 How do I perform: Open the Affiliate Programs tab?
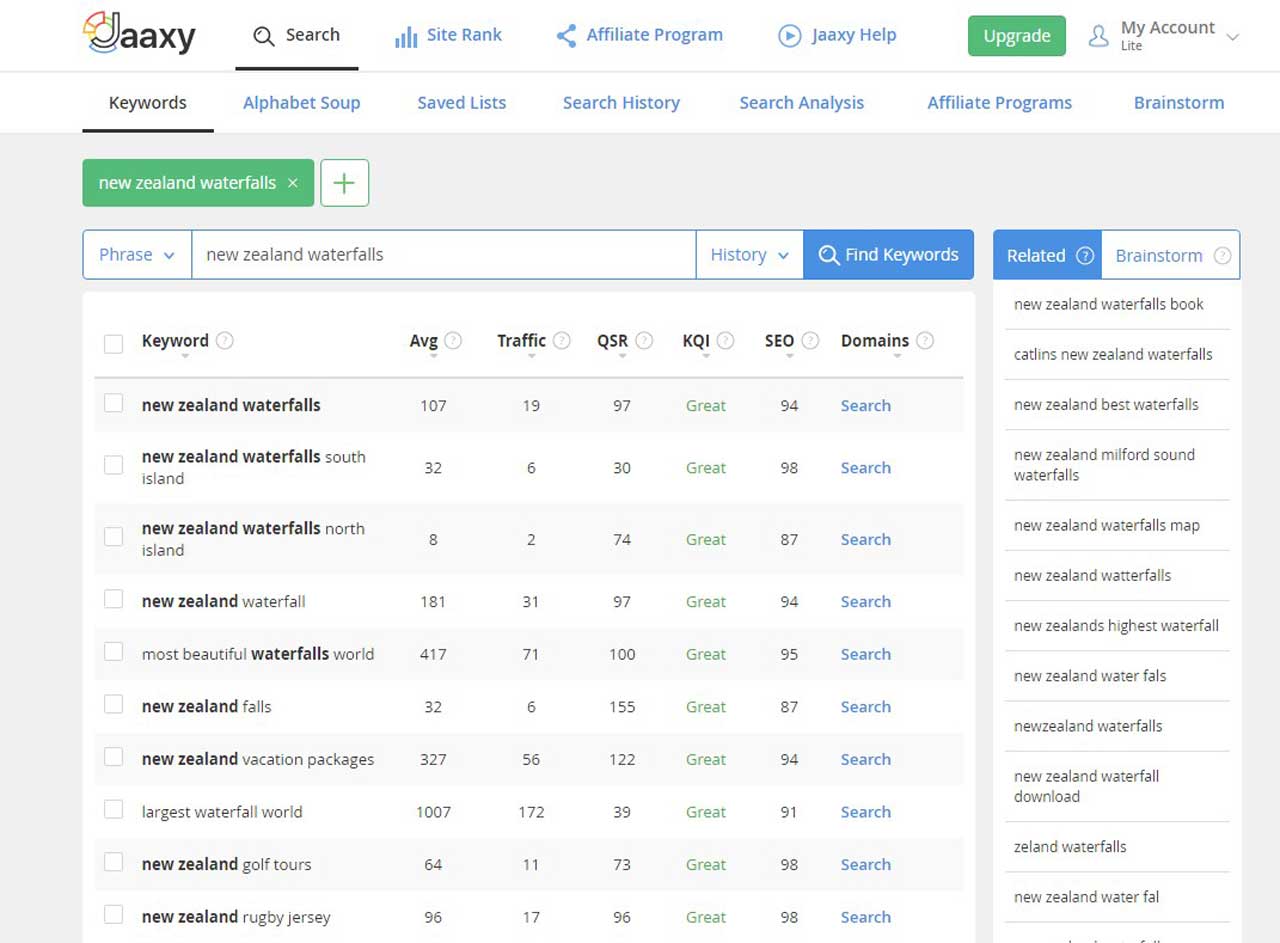[999, 102]
